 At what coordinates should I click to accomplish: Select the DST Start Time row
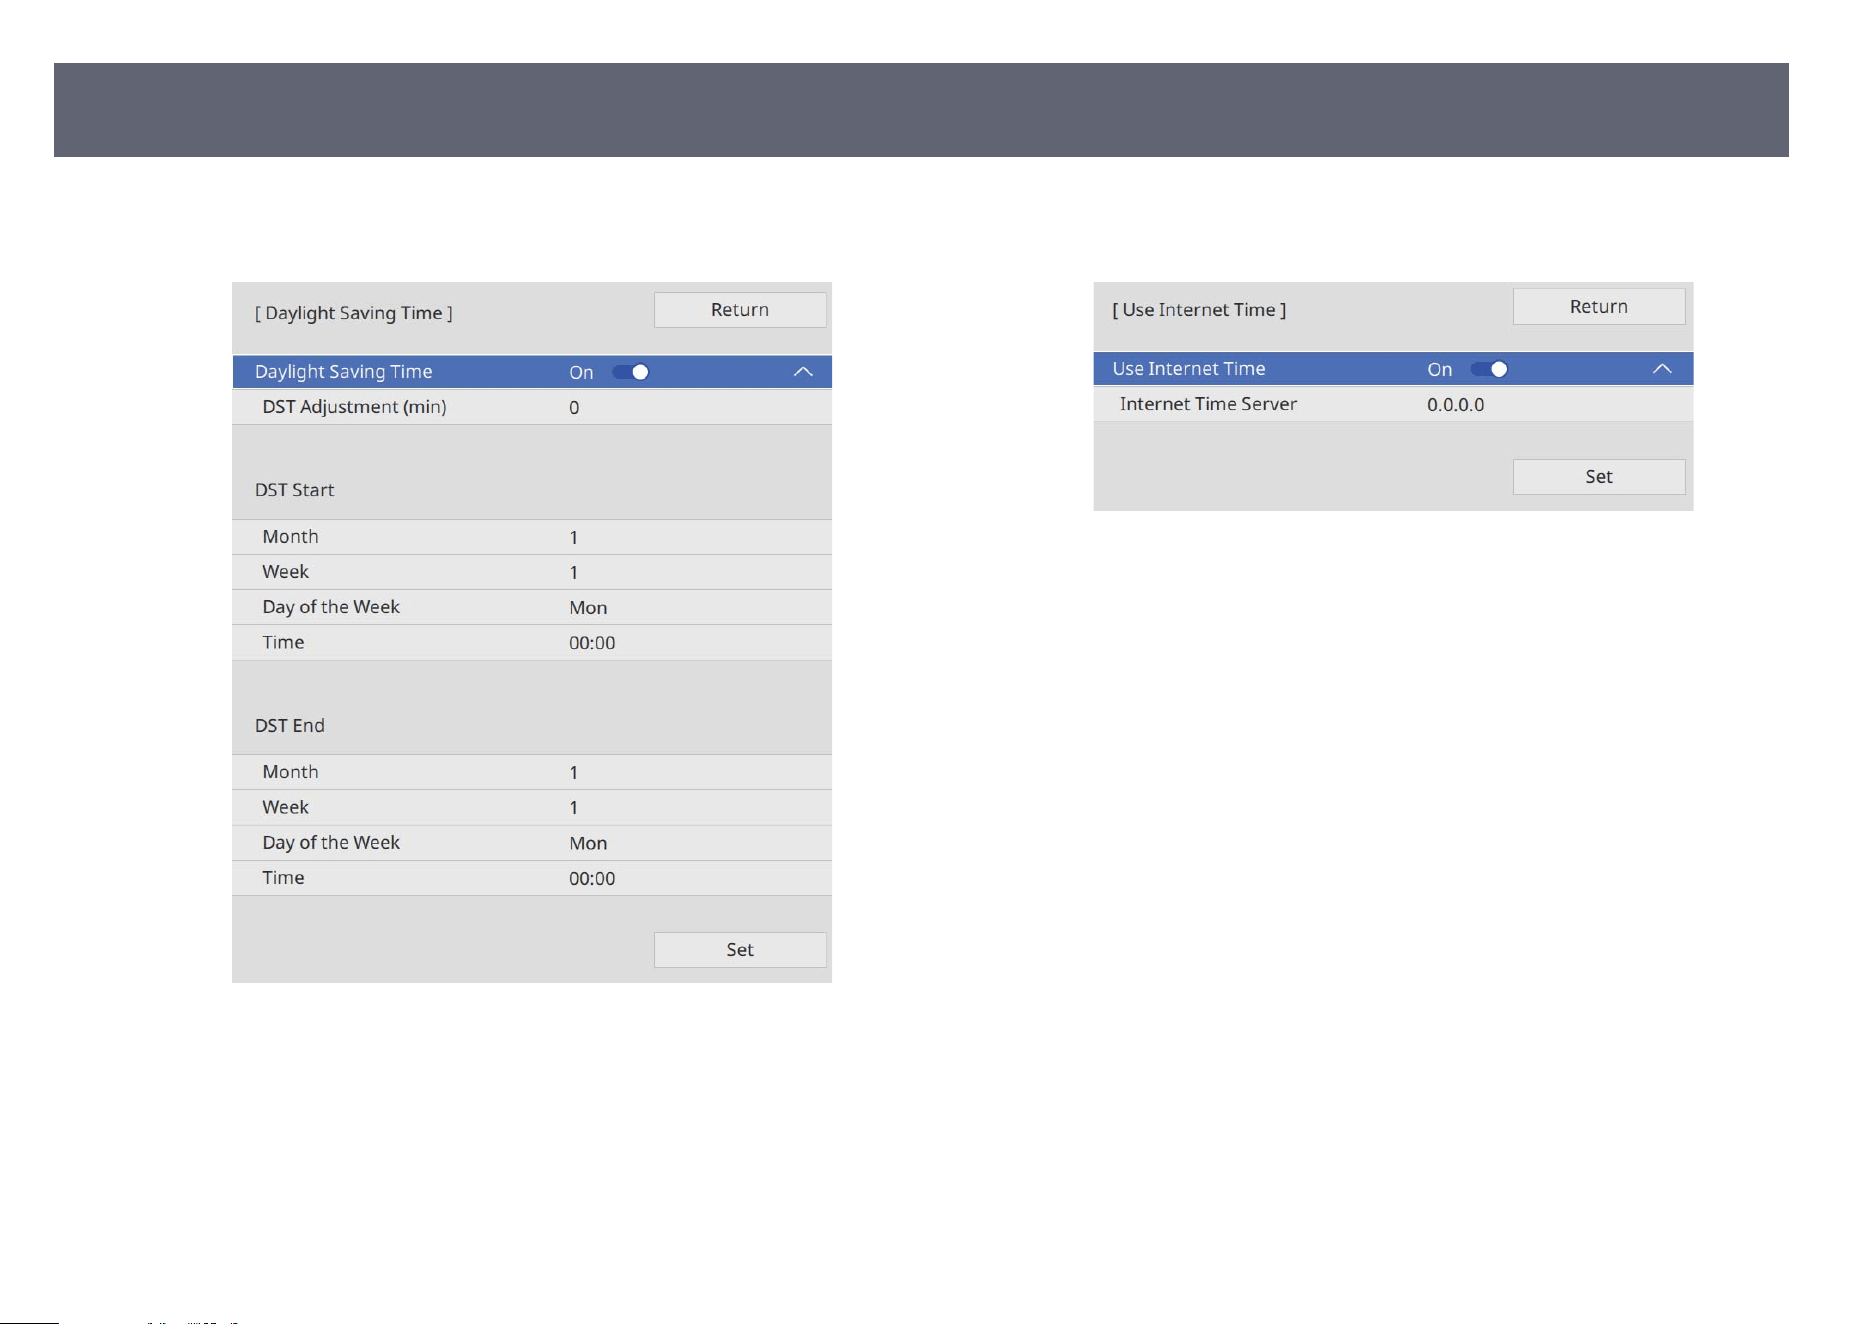(x=532, y=643)
